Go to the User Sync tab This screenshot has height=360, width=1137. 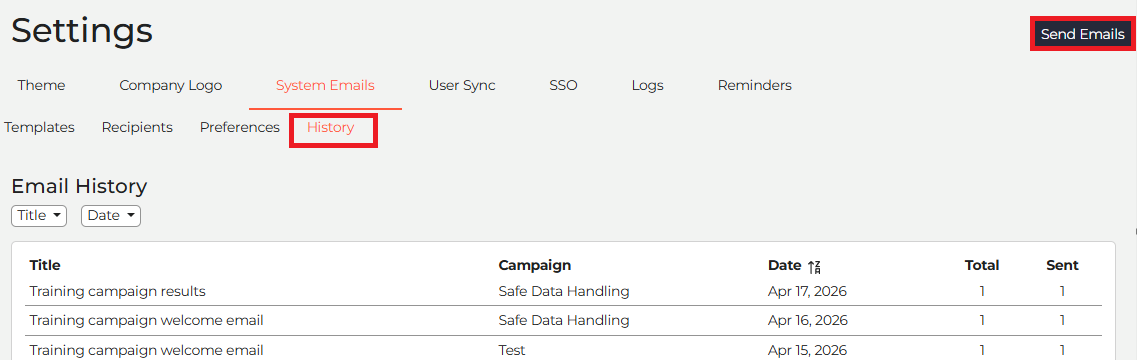pos(462,86)
